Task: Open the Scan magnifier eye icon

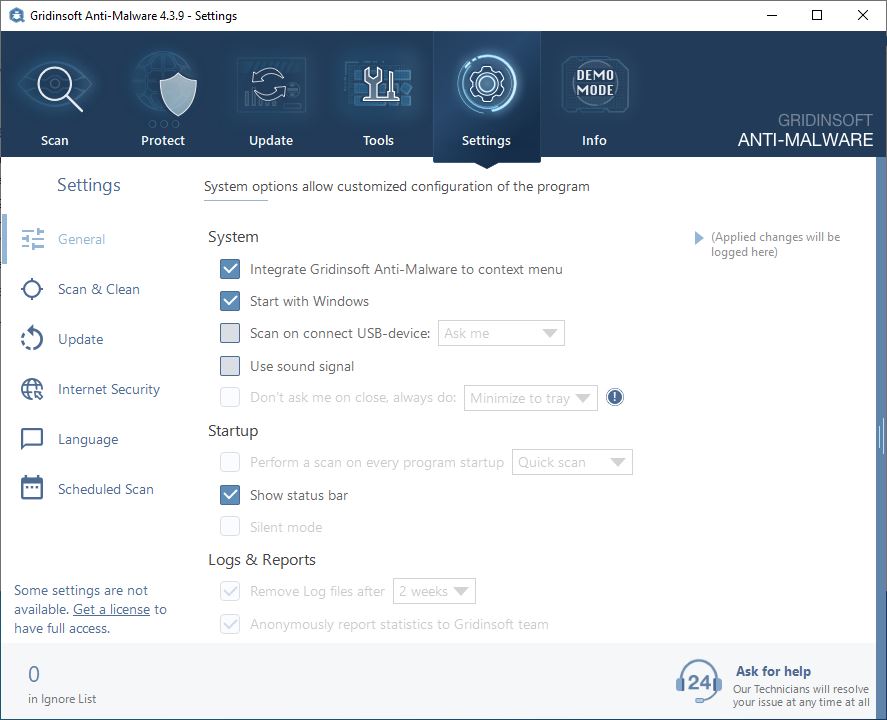Action: coord(55,86)
